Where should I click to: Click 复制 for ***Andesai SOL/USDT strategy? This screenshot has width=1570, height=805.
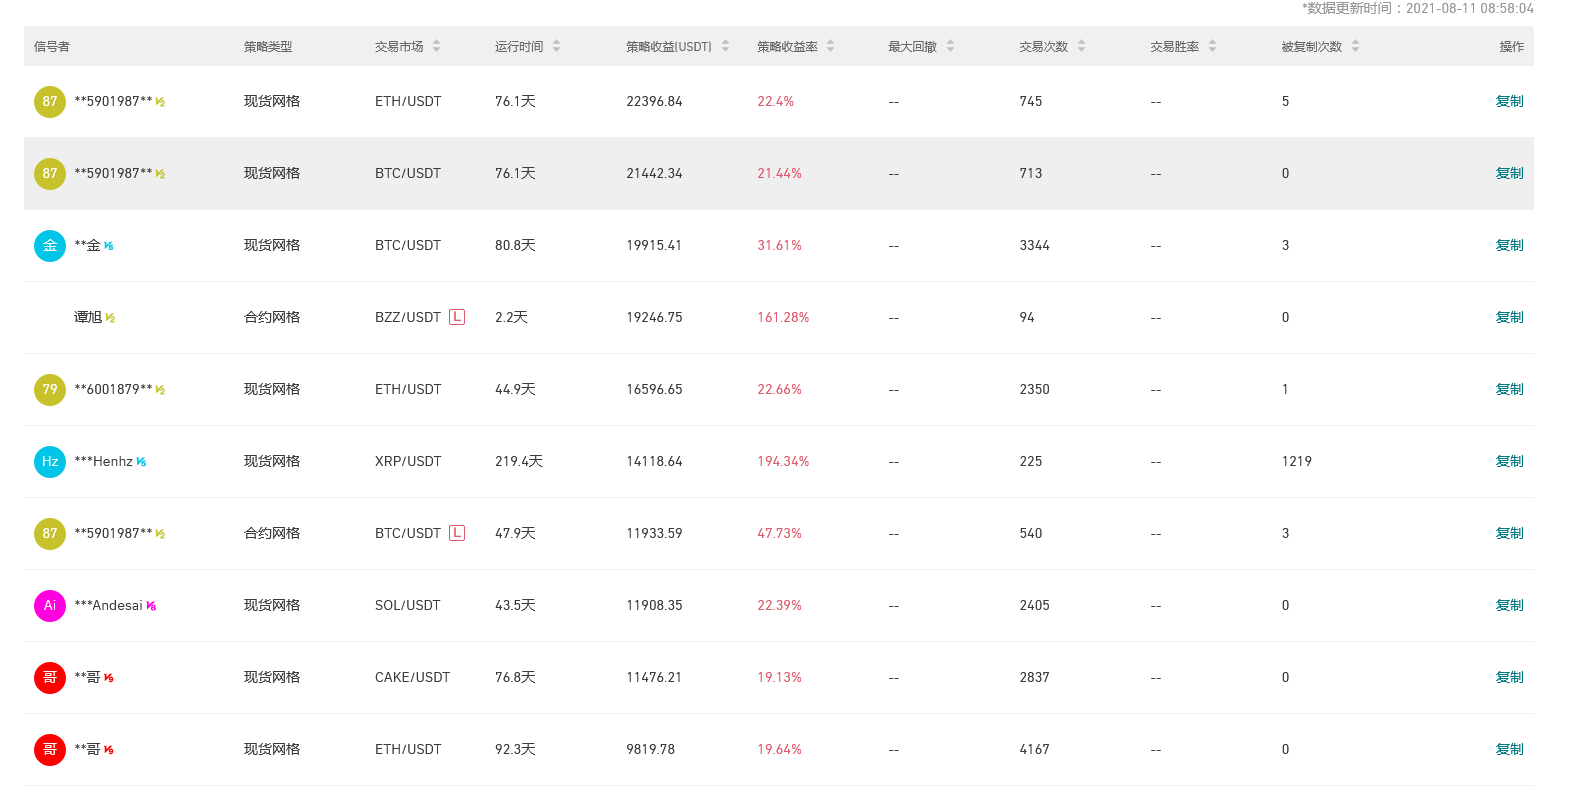(x=1509, y=606)
